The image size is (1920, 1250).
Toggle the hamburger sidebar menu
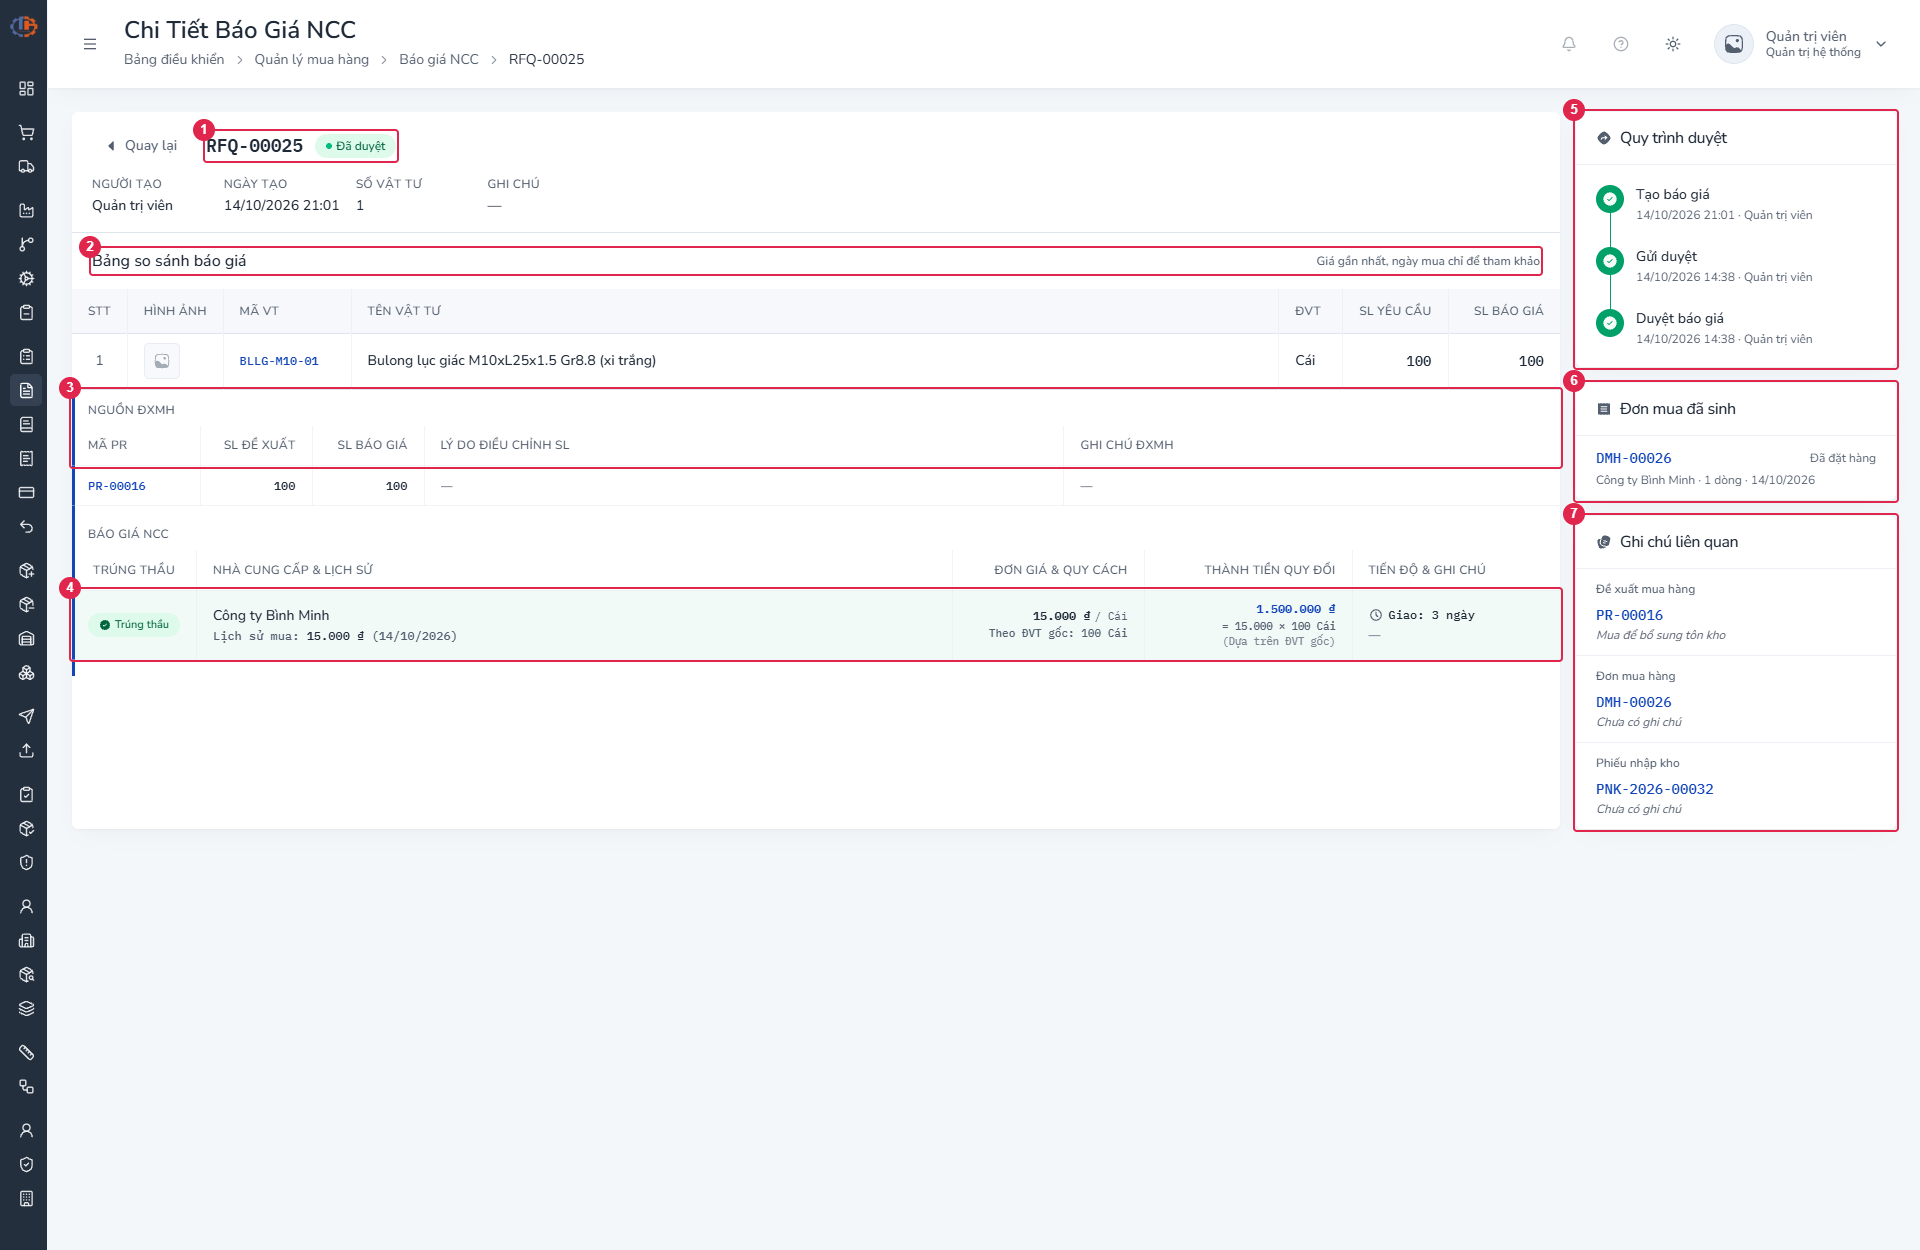click(x=90, y=44)
